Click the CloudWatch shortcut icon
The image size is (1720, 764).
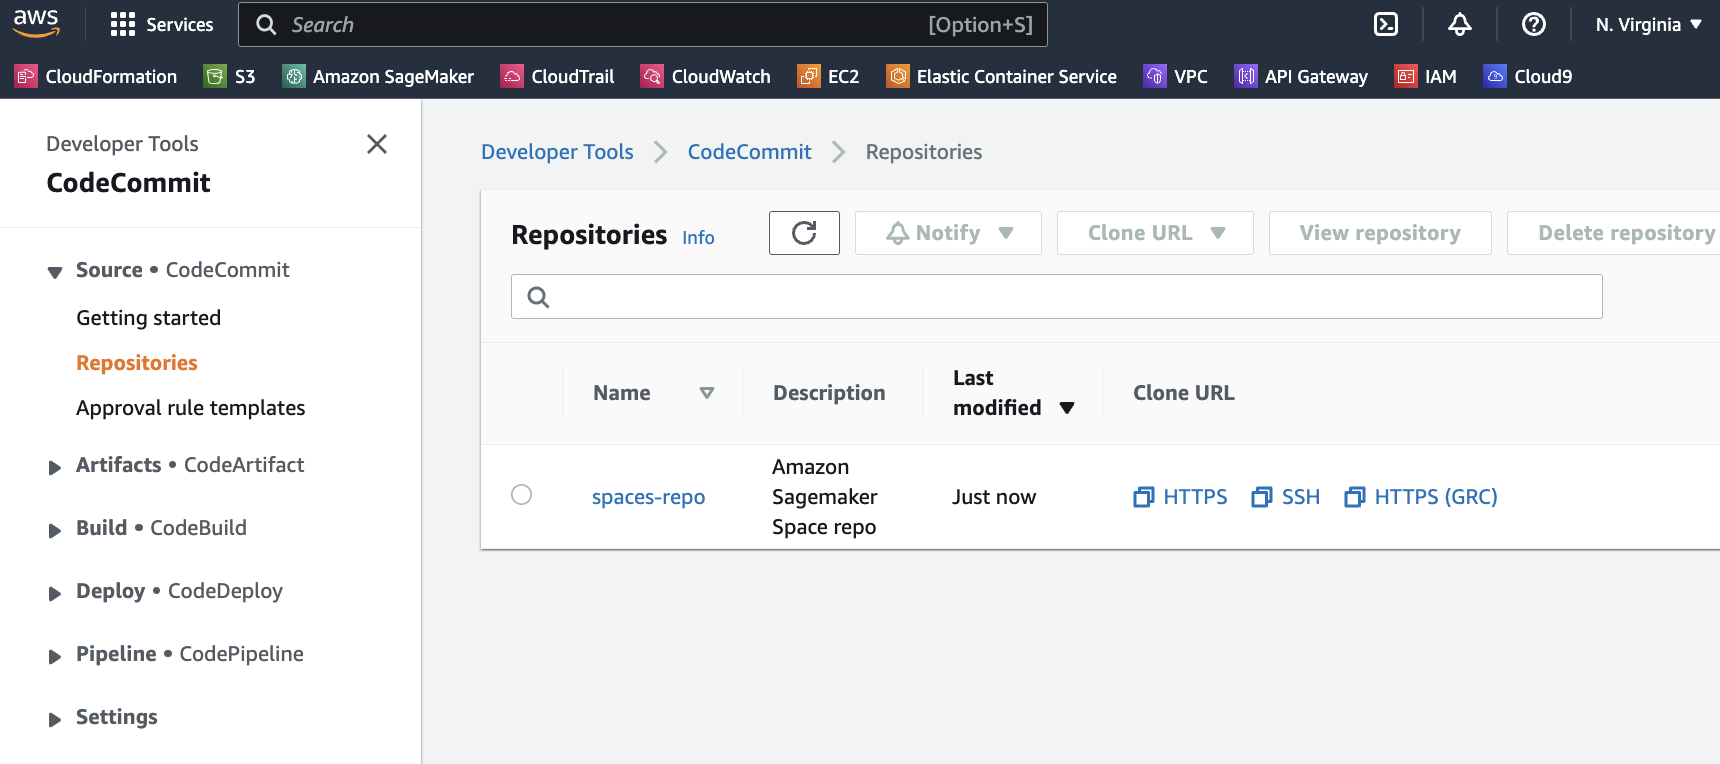652,76
